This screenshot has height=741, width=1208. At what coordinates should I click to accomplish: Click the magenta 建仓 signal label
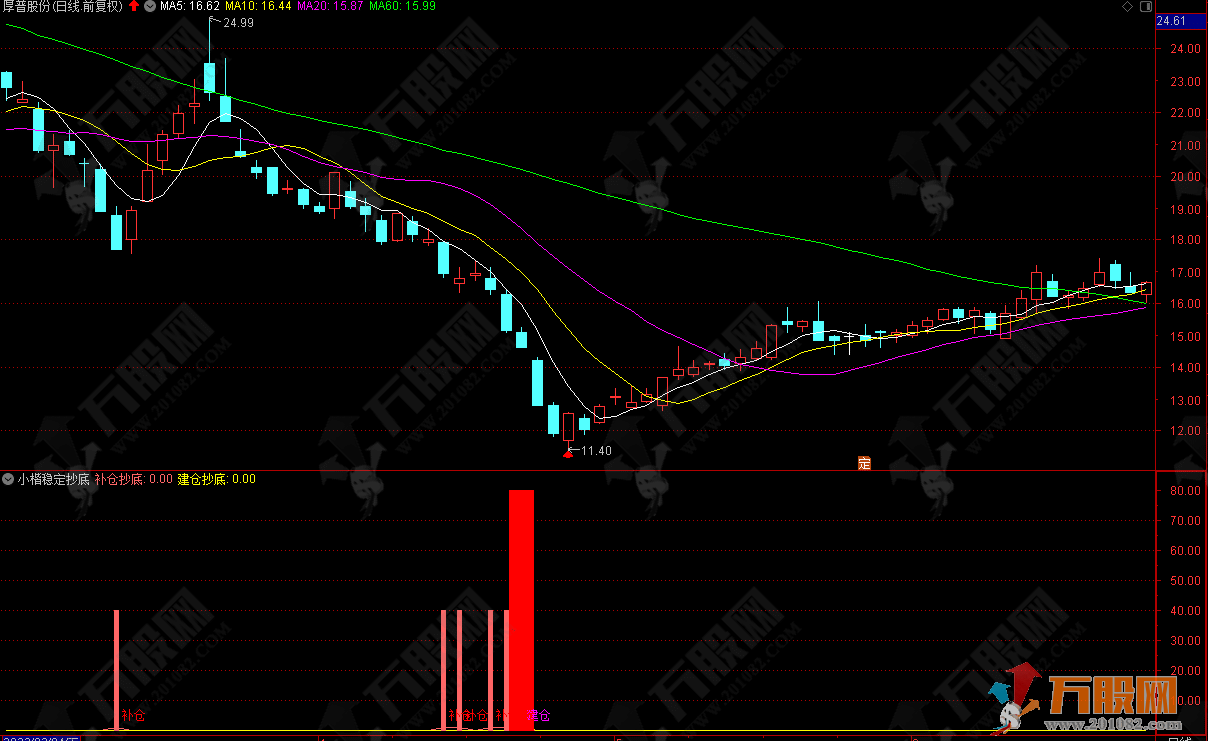tap(539, 716)
